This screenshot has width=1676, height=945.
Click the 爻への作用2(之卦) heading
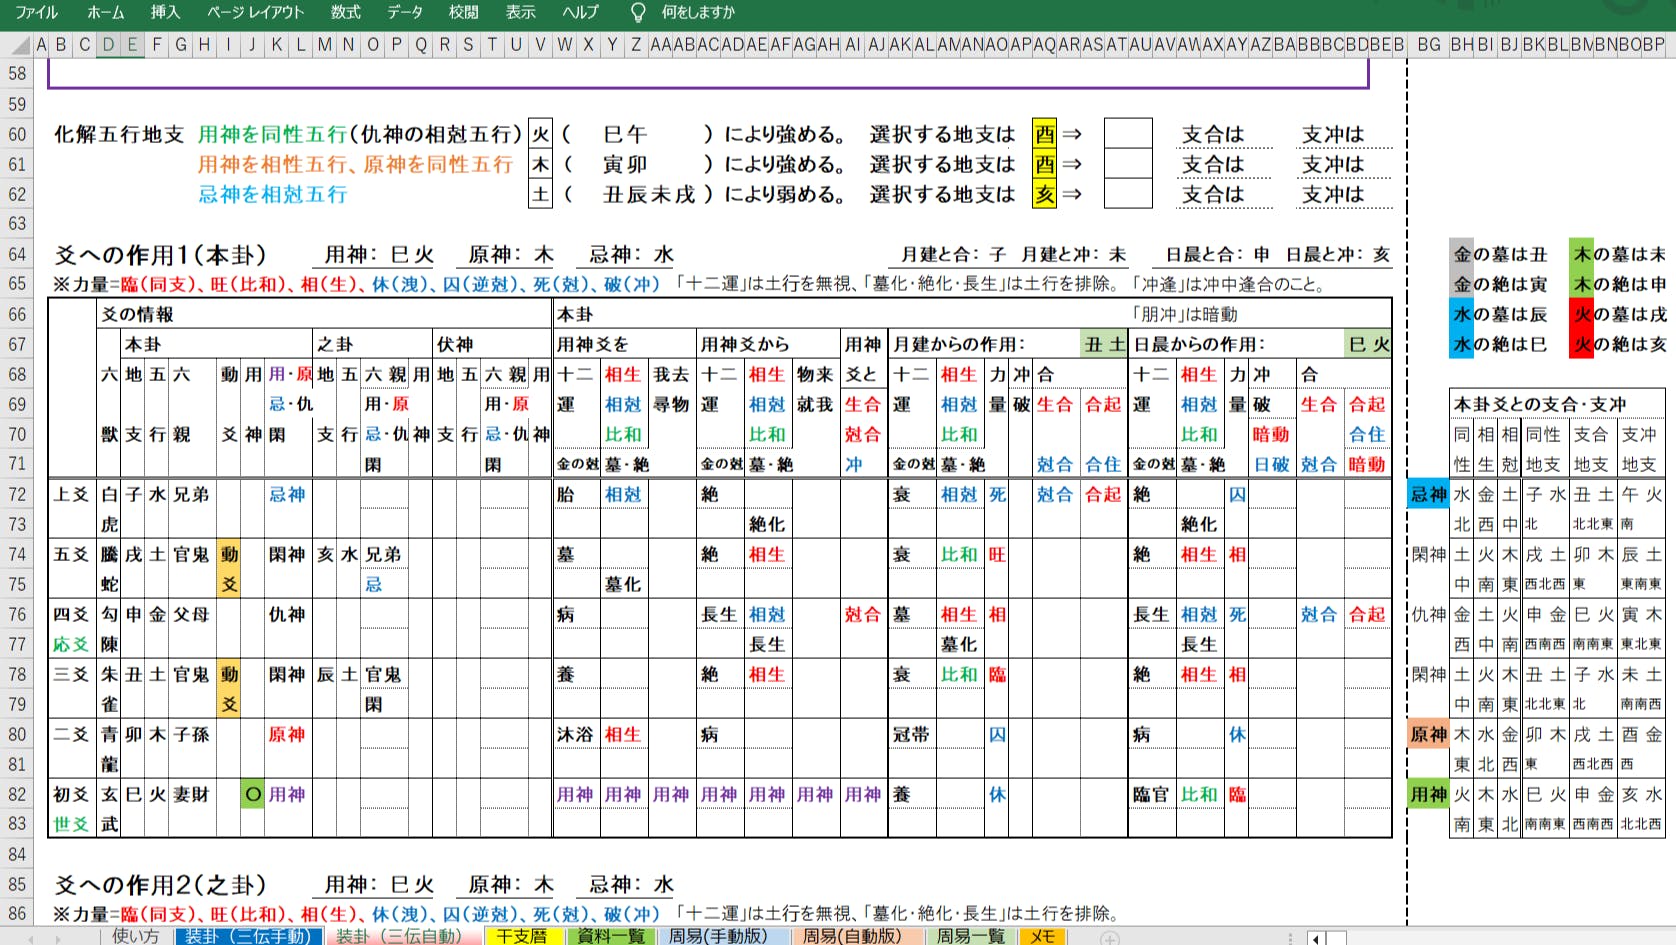161,884
